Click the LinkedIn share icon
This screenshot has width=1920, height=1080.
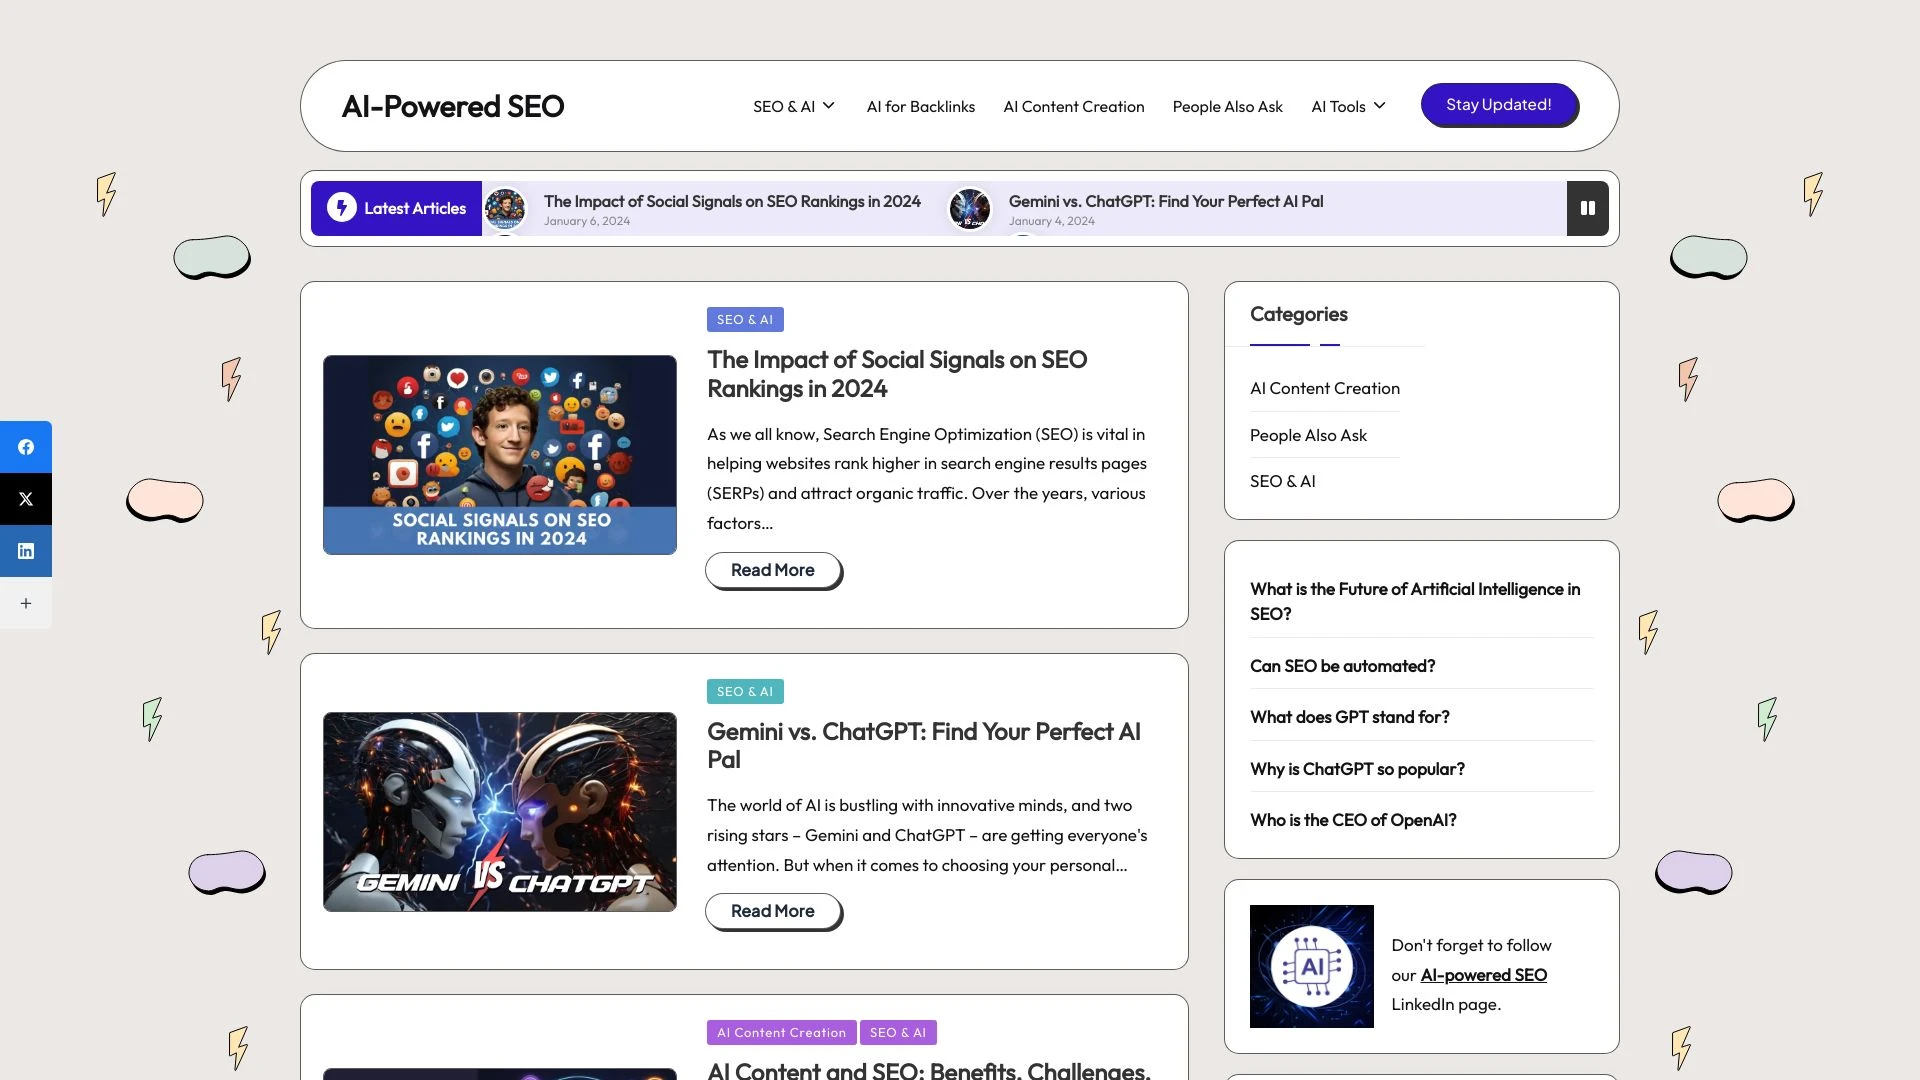coord(25,551)
